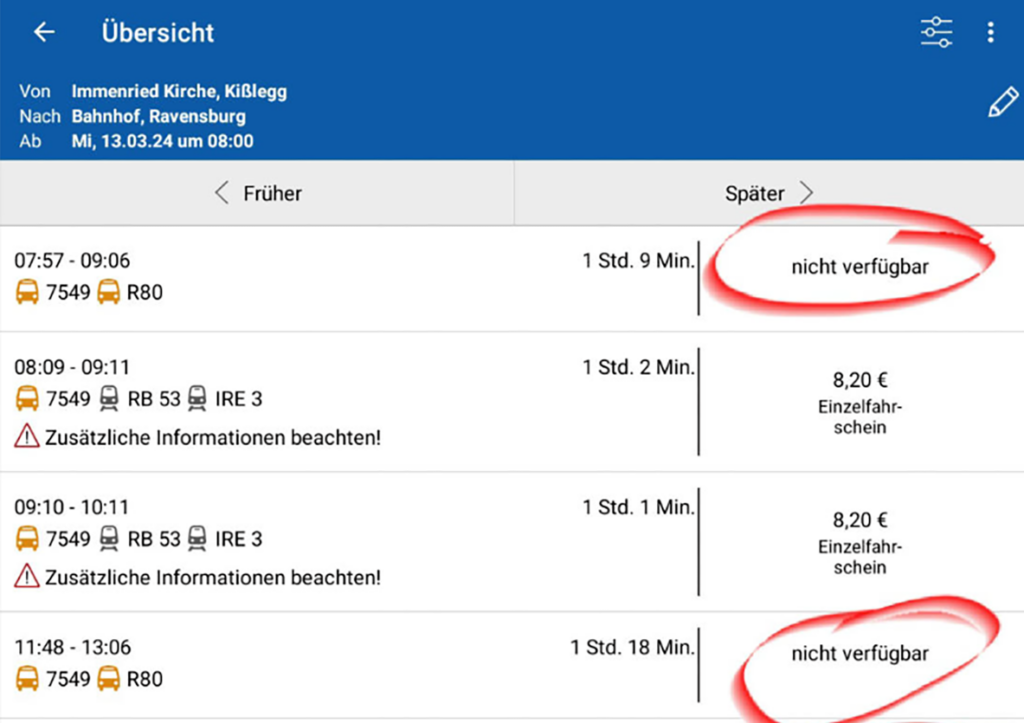Open the filter settings sliders icon

[936, 32]
